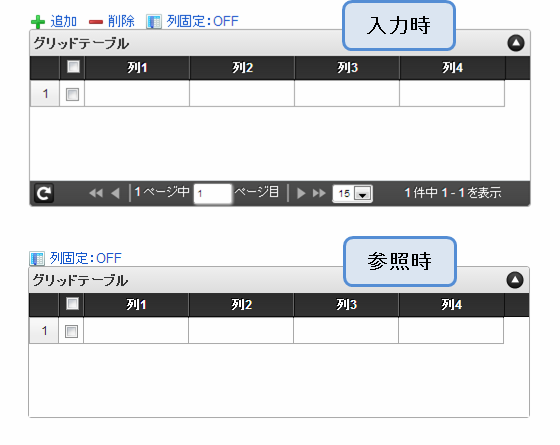This screenshot has width=560, height=445.
Task: Click column-freeze icon above input-mode grid
Action: [154, 22]
